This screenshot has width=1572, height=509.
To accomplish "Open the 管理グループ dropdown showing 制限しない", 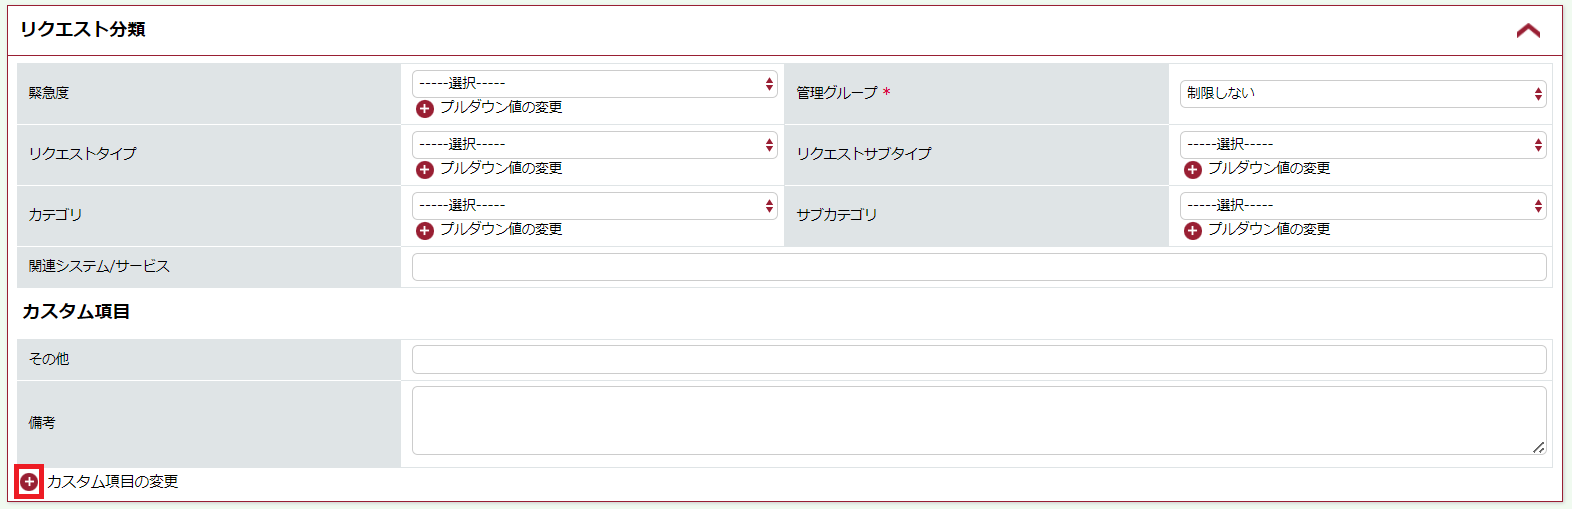I will point(1363,94).
